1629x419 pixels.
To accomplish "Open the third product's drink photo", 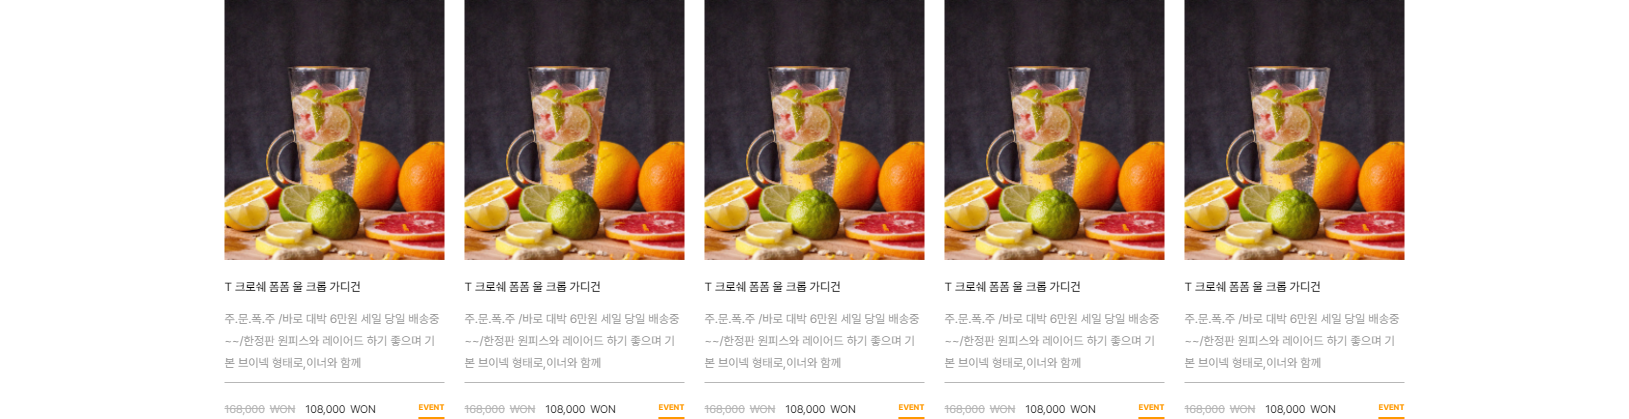I will [x=814, y=130].
